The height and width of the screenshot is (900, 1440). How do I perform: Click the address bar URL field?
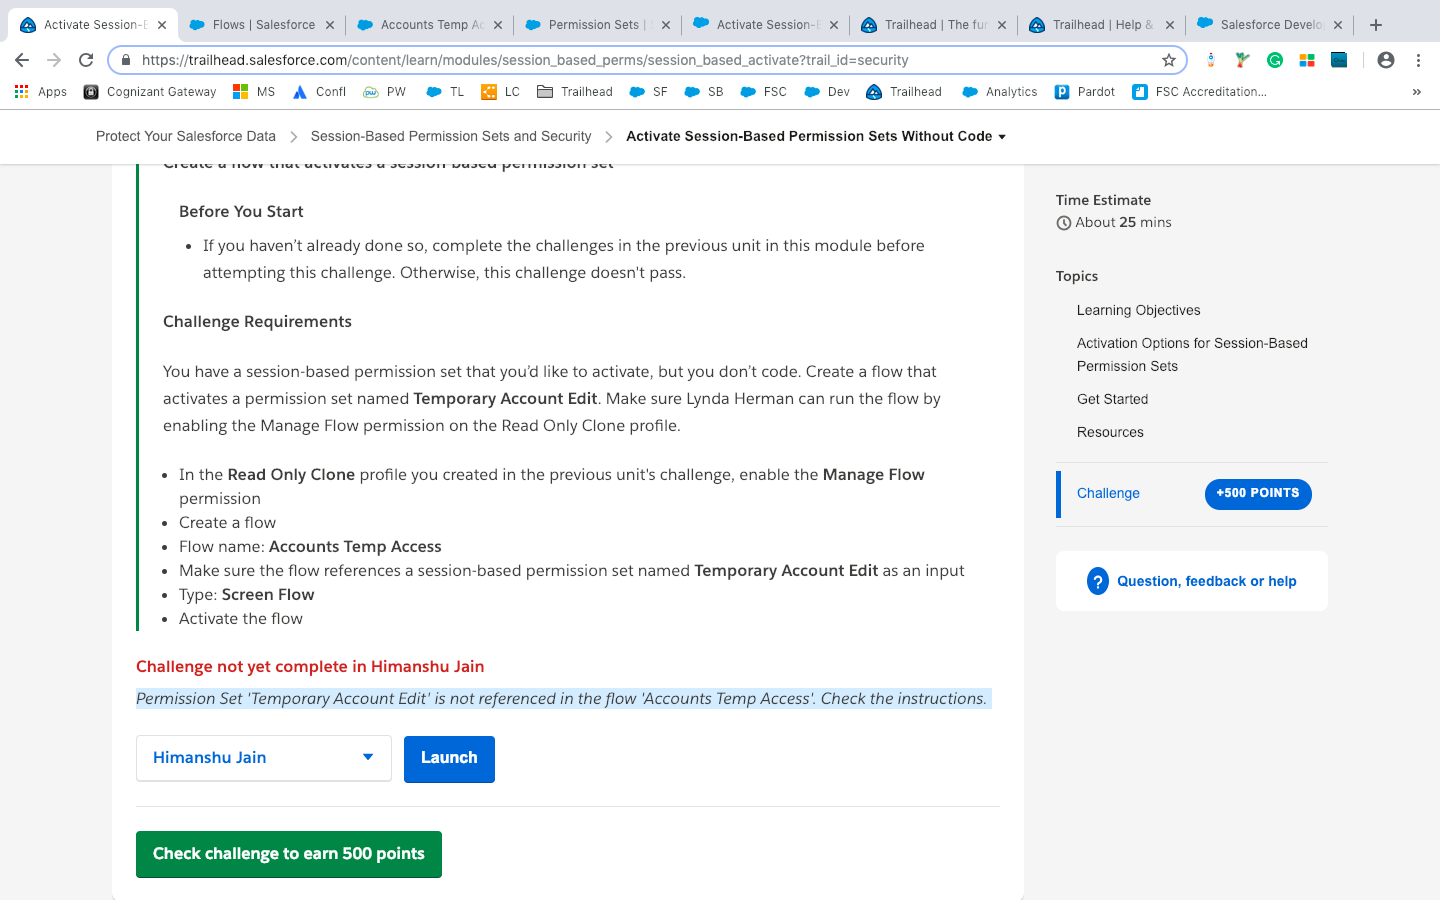click(640, 60)
